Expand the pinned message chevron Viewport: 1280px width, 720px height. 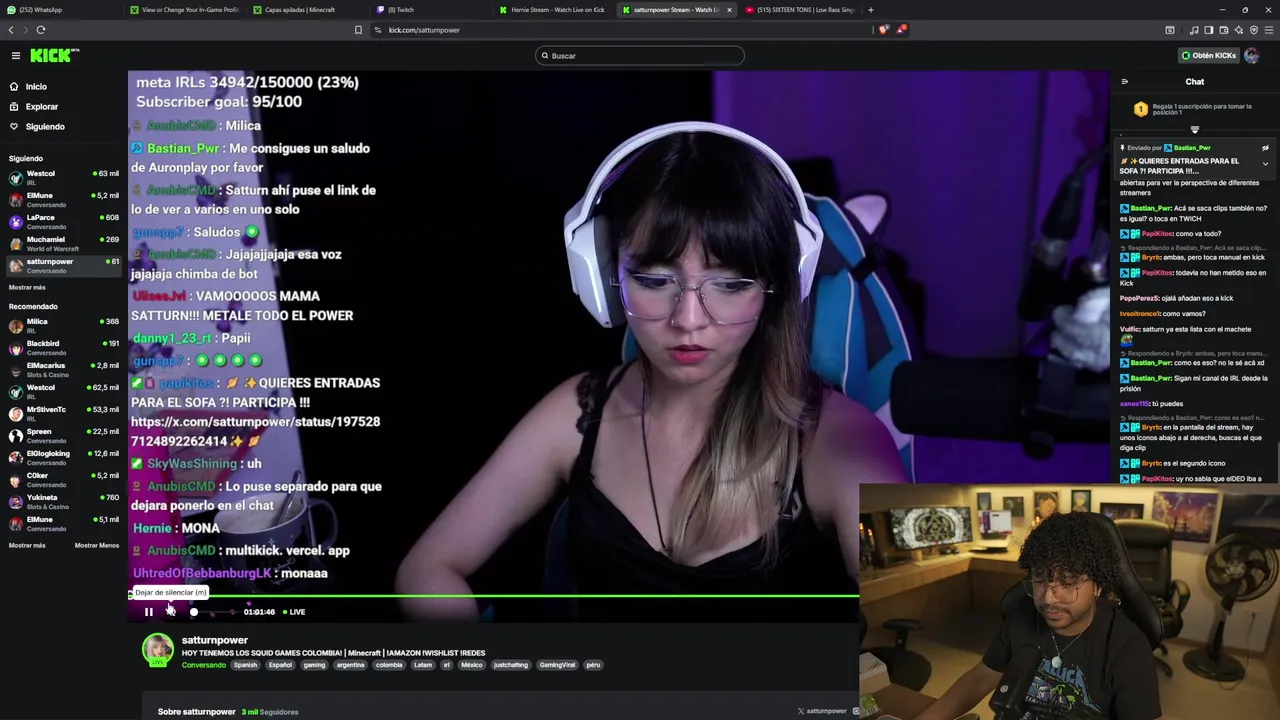coord(1265,164)
